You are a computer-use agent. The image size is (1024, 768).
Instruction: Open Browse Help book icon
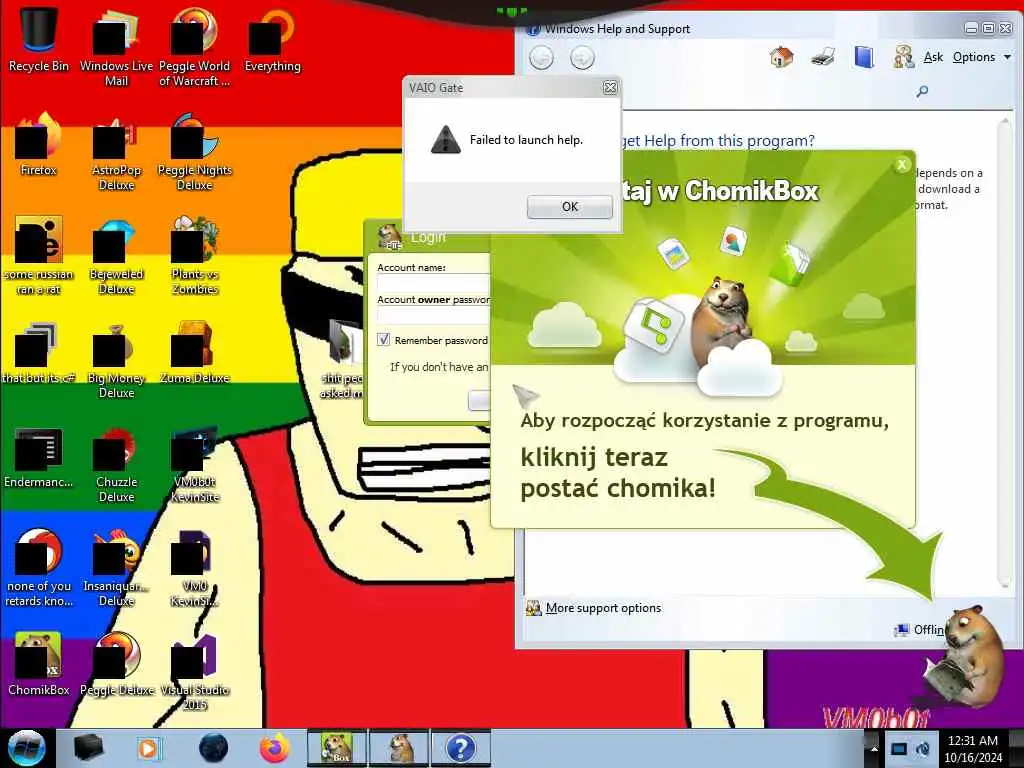(x=864, y=57)
